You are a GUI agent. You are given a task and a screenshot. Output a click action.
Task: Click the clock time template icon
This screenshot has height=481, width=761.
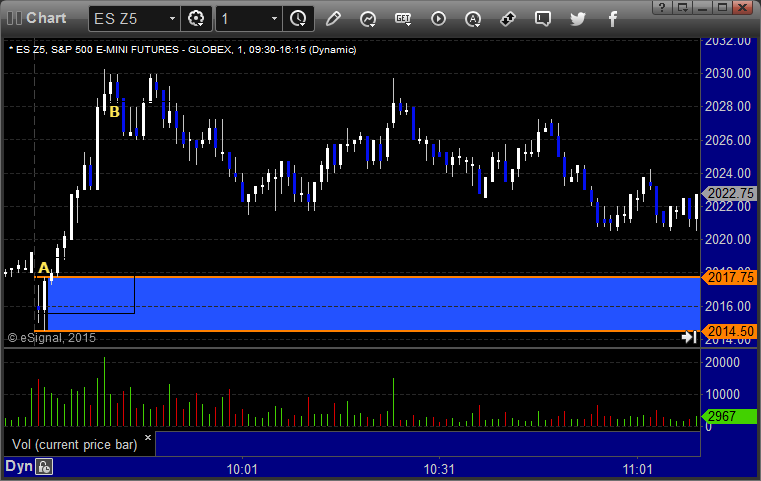(x=297, y=18)
